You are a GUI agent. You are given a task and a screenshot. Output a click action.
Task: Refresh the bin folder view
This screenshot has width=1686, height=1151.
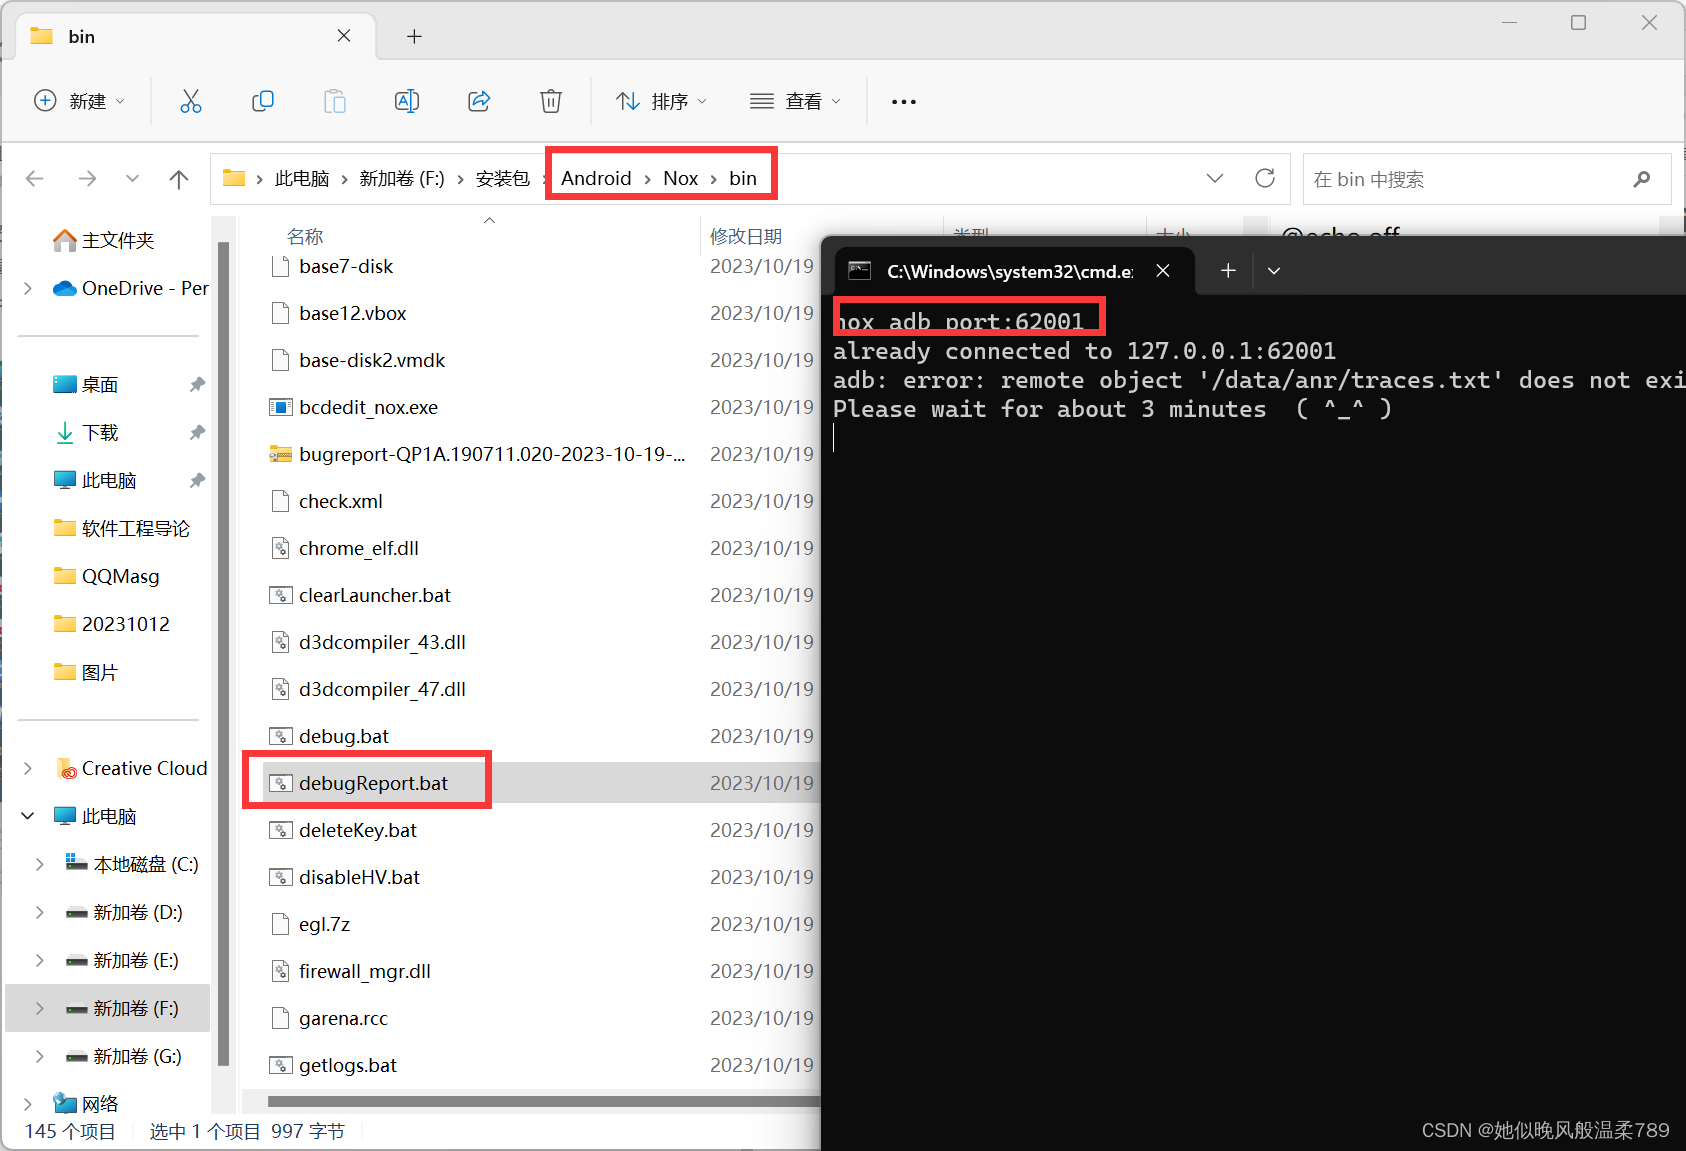tap(1265, 178)
